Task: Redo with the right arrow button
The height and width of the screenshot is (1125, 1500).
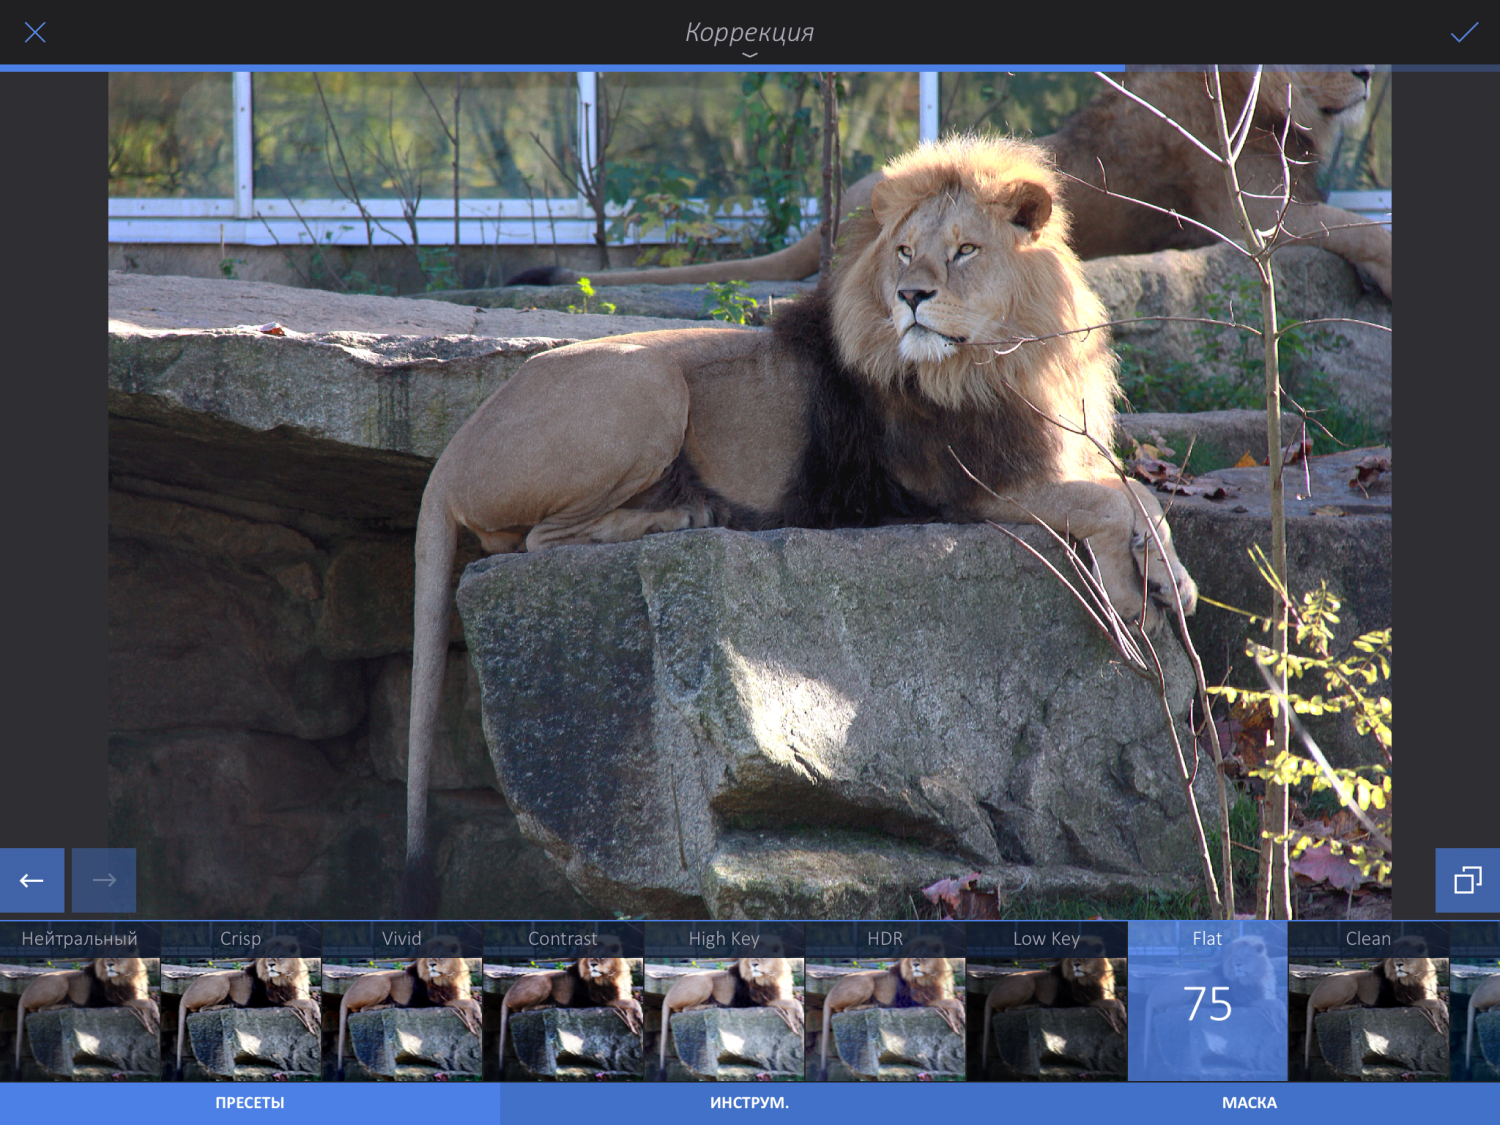Action: point(104,880)
